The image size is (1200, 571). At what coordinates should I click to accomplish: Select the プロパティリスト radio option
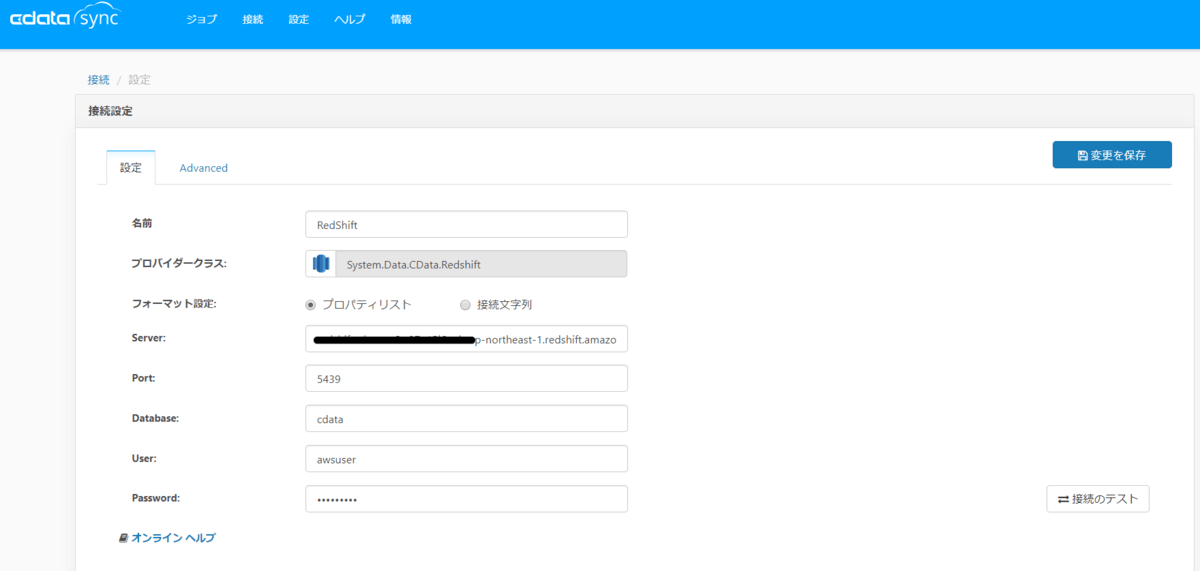[x=311, y=305]
